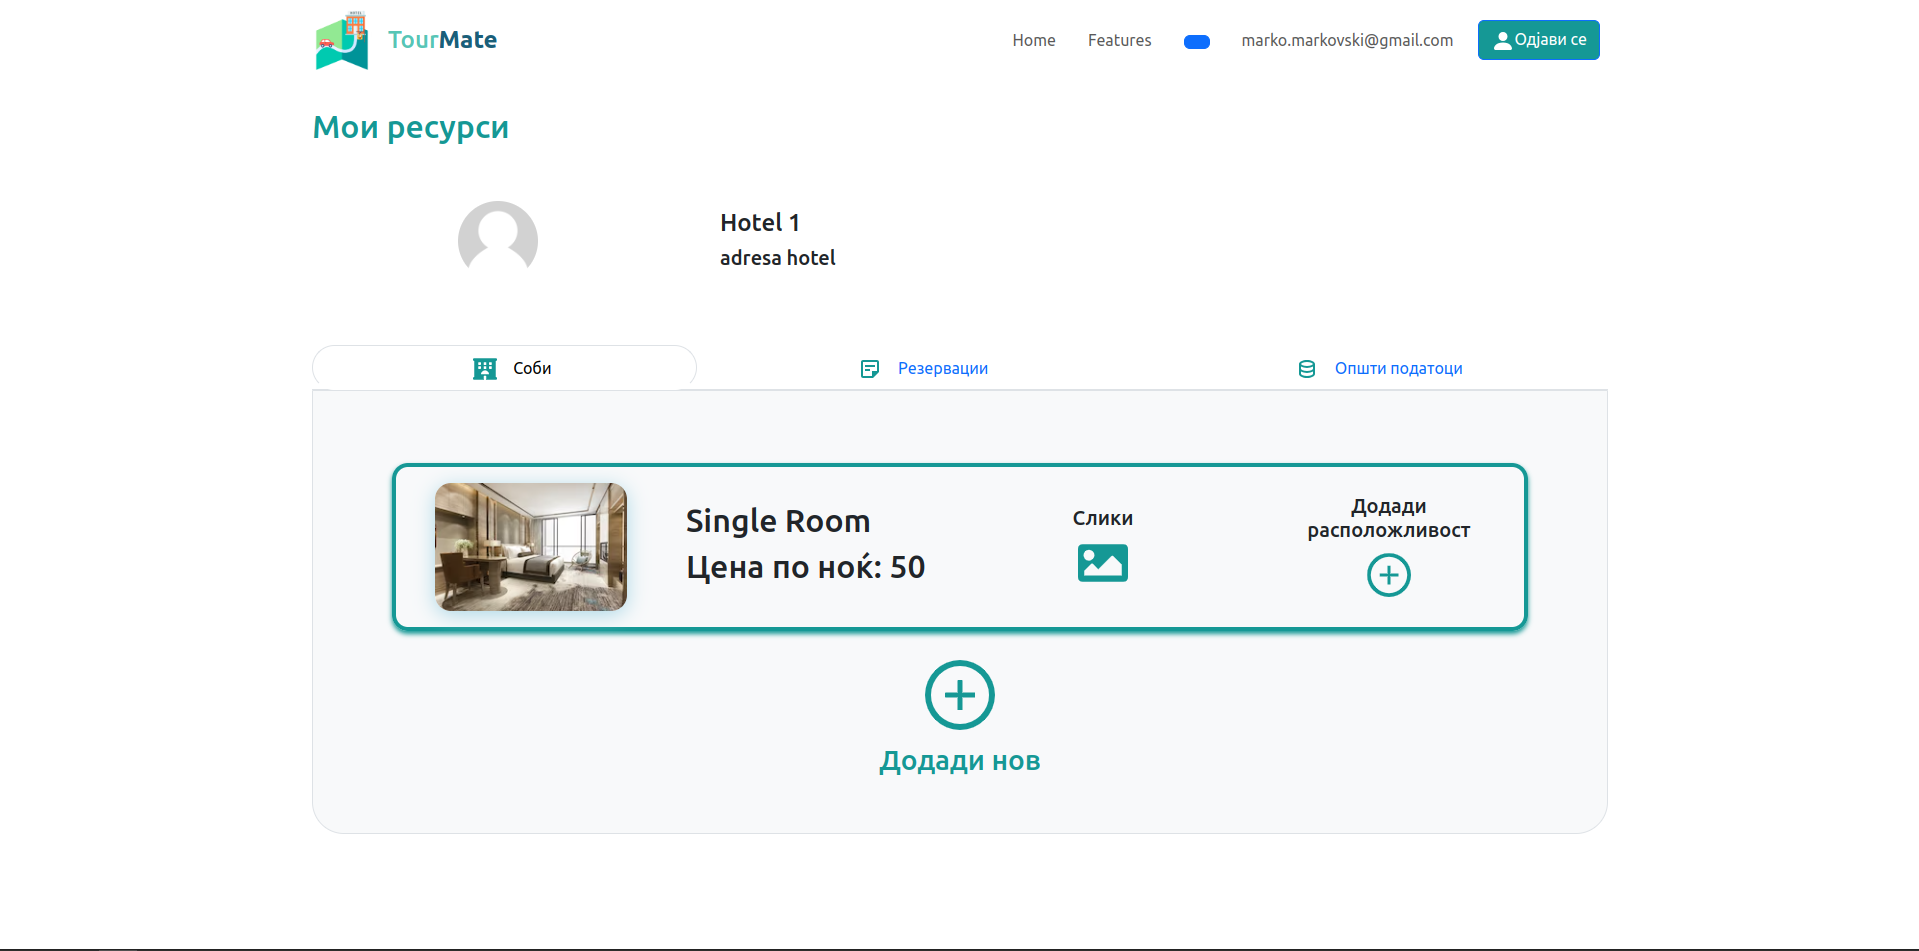This screenshot has height=951, width=1919.
Task: Click the large plus circle above Додади нов
Action: (959, 695)
